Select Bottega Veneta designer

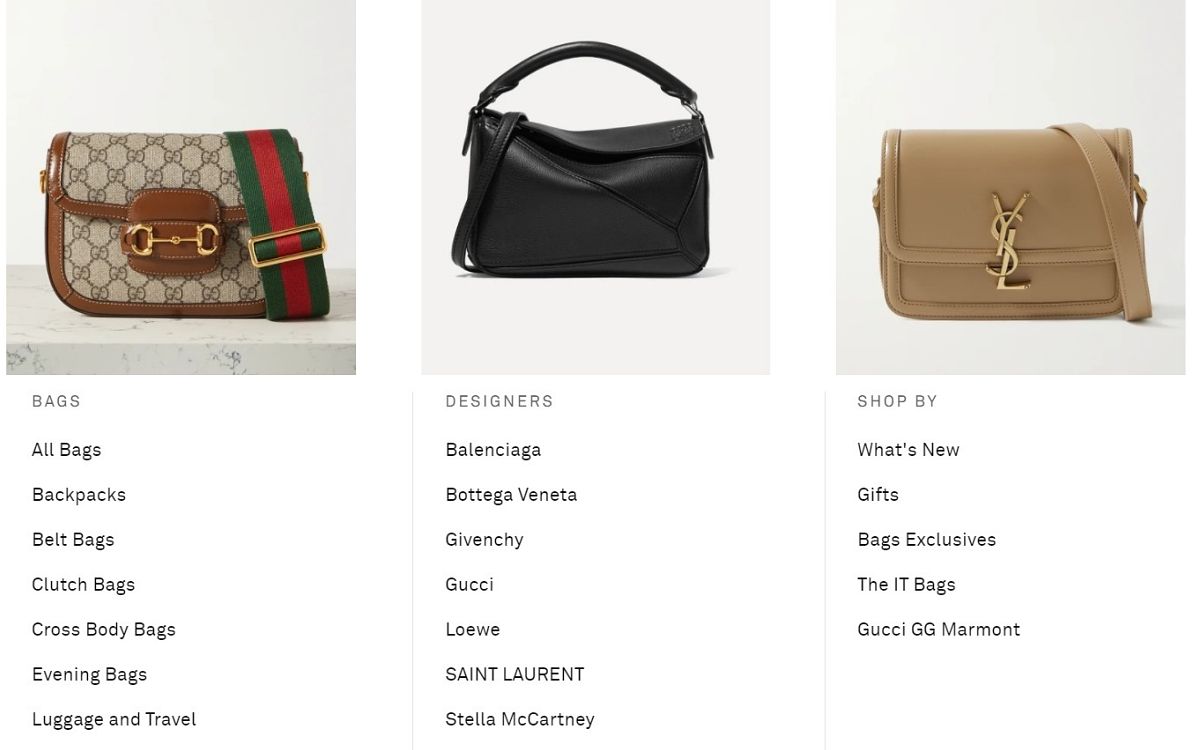(x=511, y=495)
